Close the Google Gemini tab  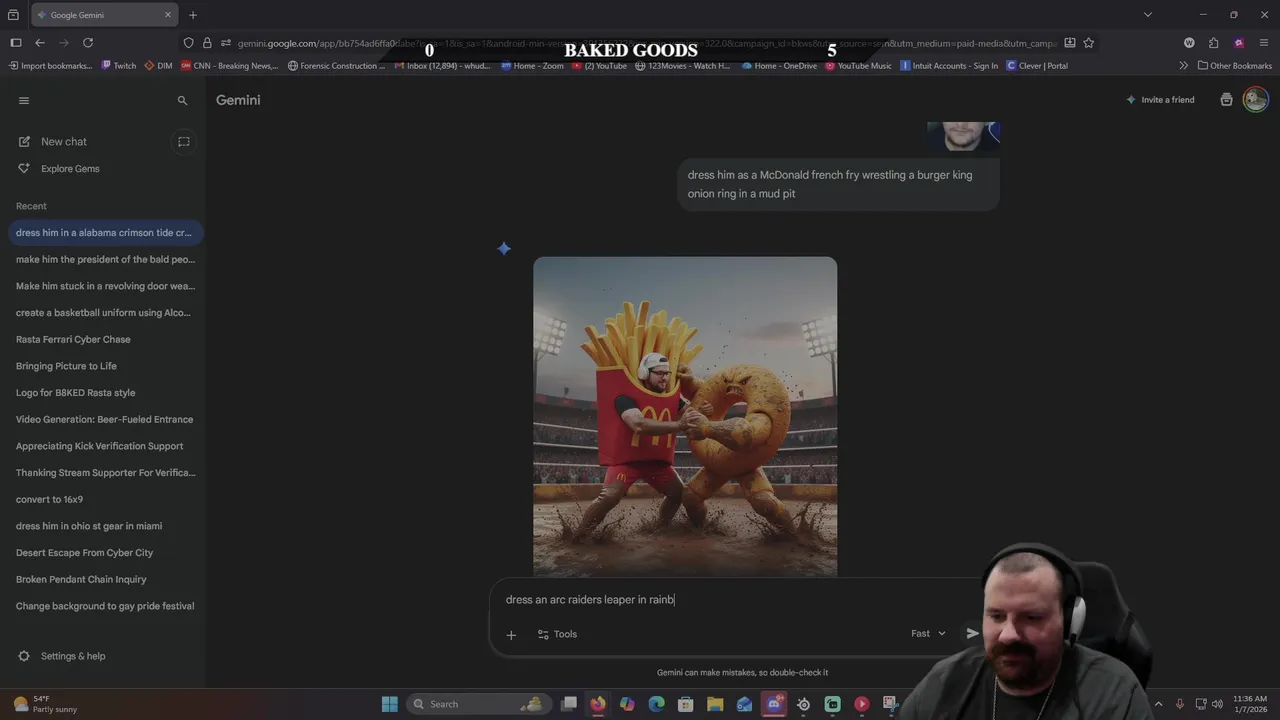[x=168, y=15]
